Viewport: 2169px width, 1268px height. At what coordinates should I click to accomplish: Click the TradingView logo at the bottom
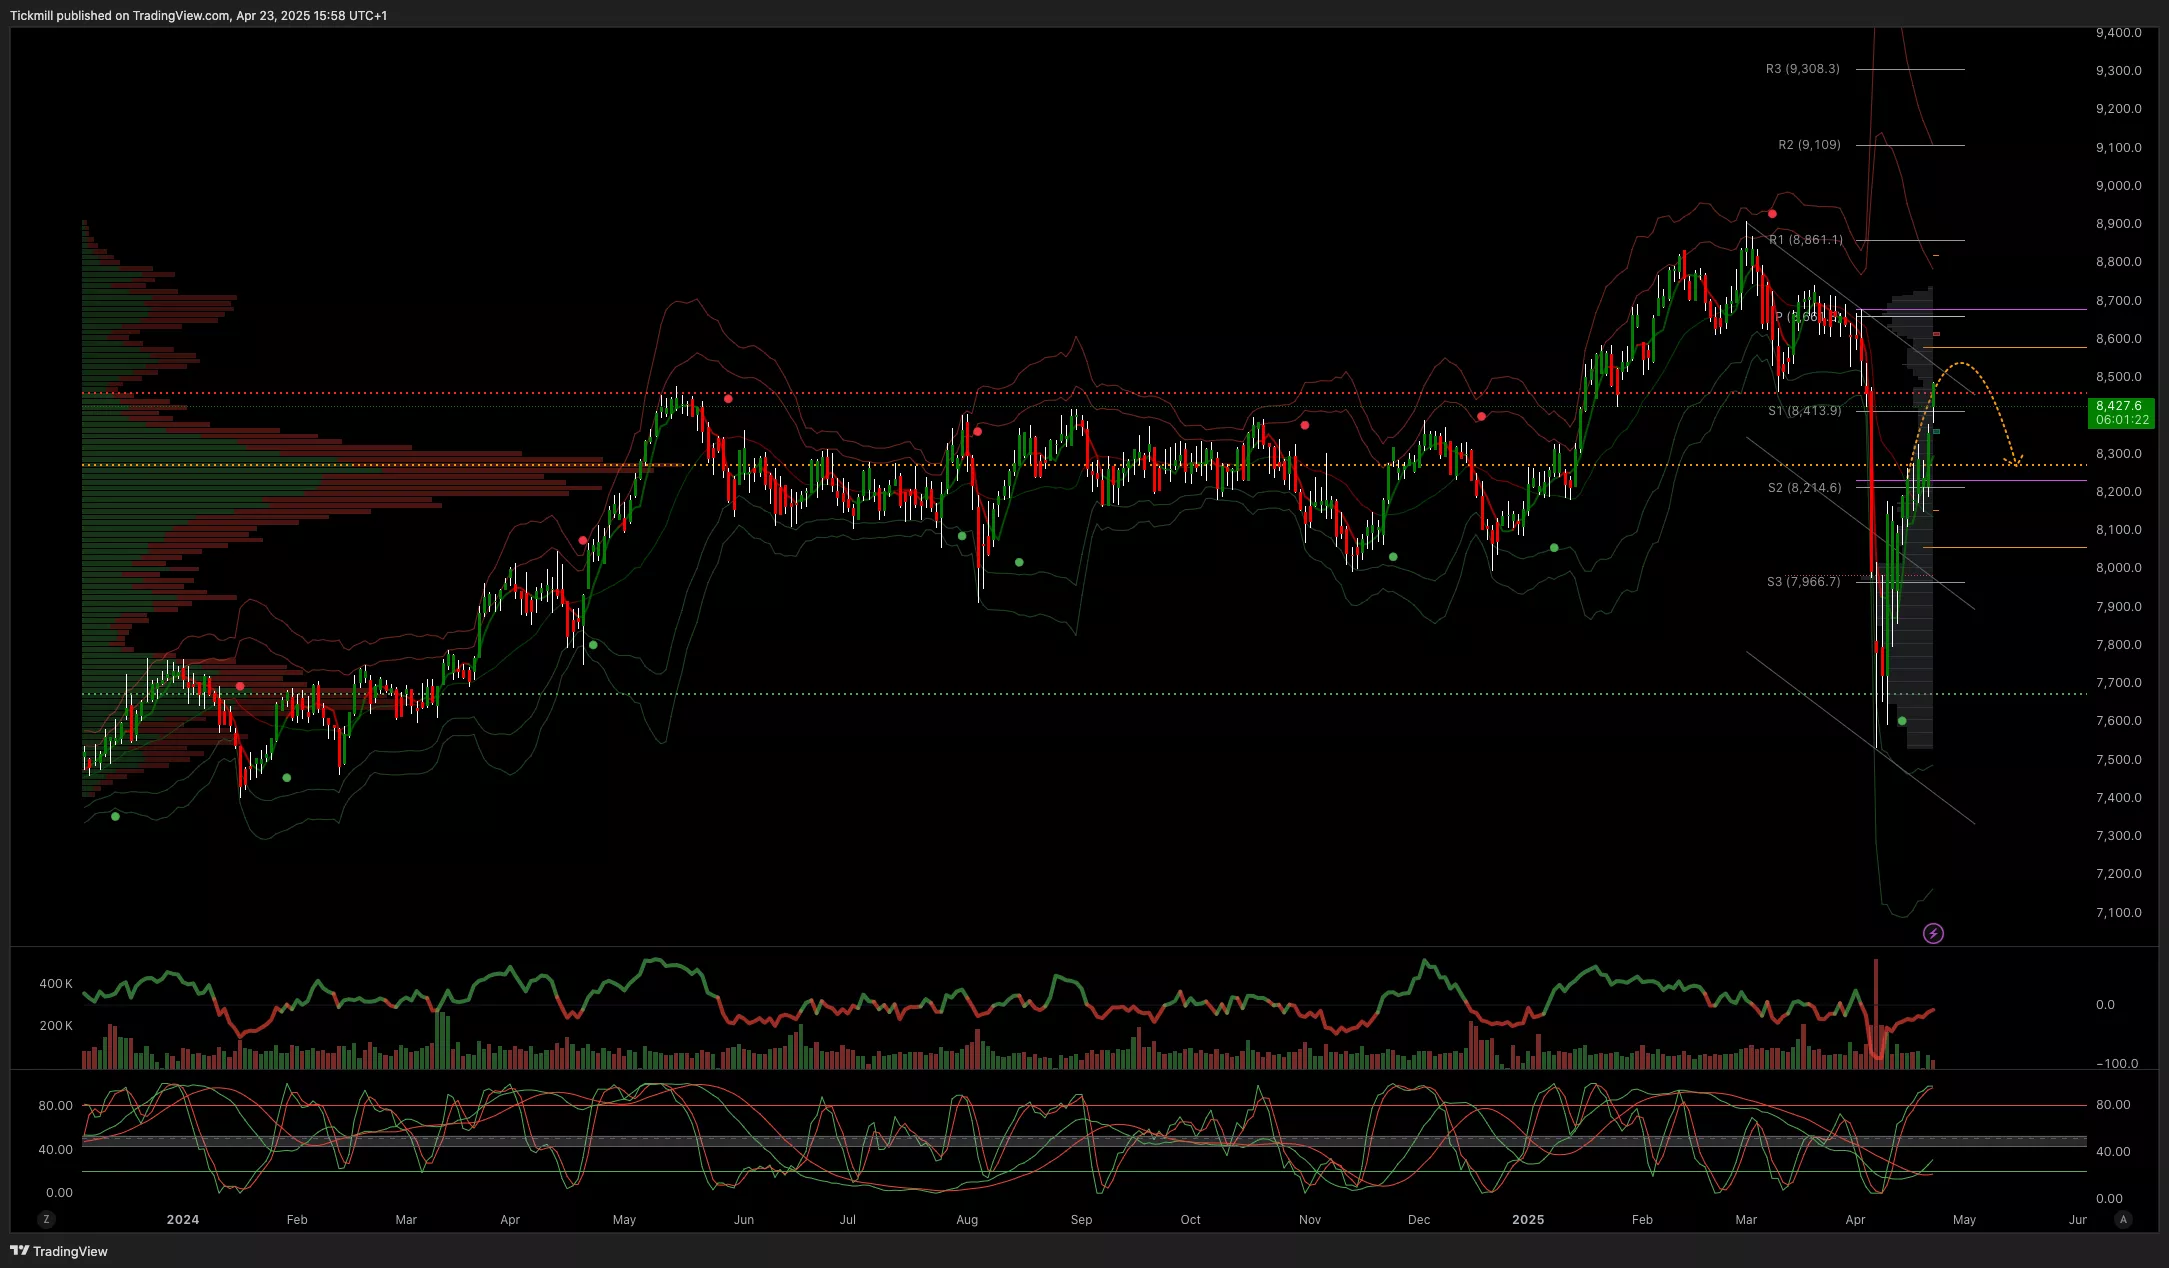click(x=59, y=1251)
